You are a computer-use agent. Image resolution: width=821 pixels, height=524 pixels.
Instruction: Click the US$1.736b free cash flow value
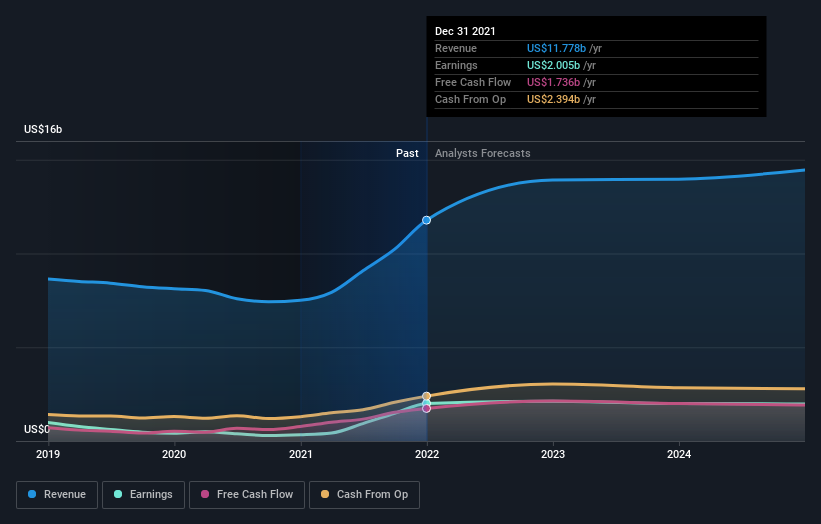(553, 82)
